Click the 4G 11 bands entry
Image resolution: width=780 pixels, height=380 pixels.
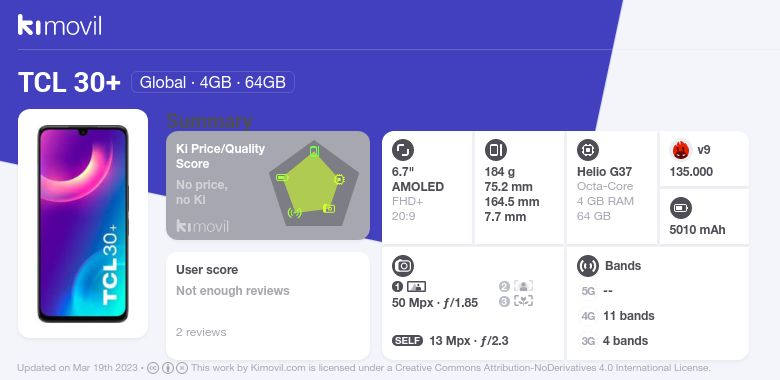click(x=618, y=316)
